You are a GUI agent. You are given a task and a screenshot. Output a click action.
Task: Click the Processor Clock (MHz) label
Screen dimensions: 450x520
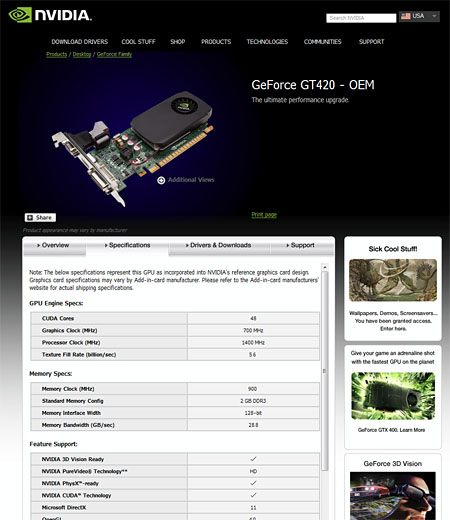pos(71,343)
